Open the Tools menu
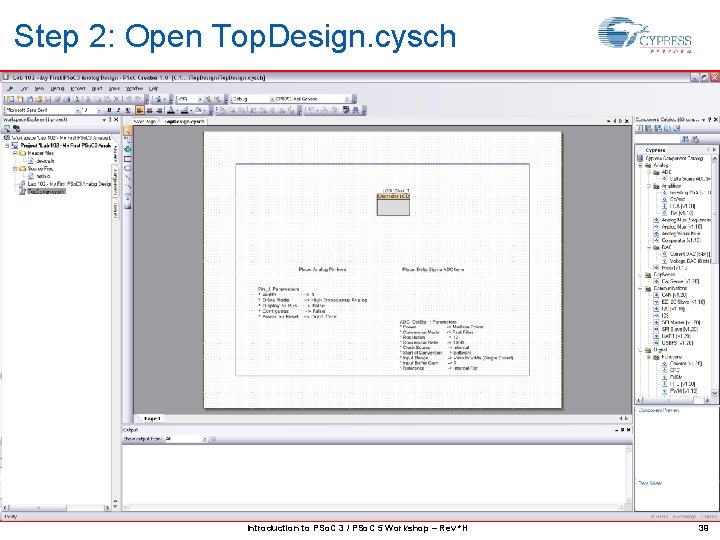 pos(114,89)
